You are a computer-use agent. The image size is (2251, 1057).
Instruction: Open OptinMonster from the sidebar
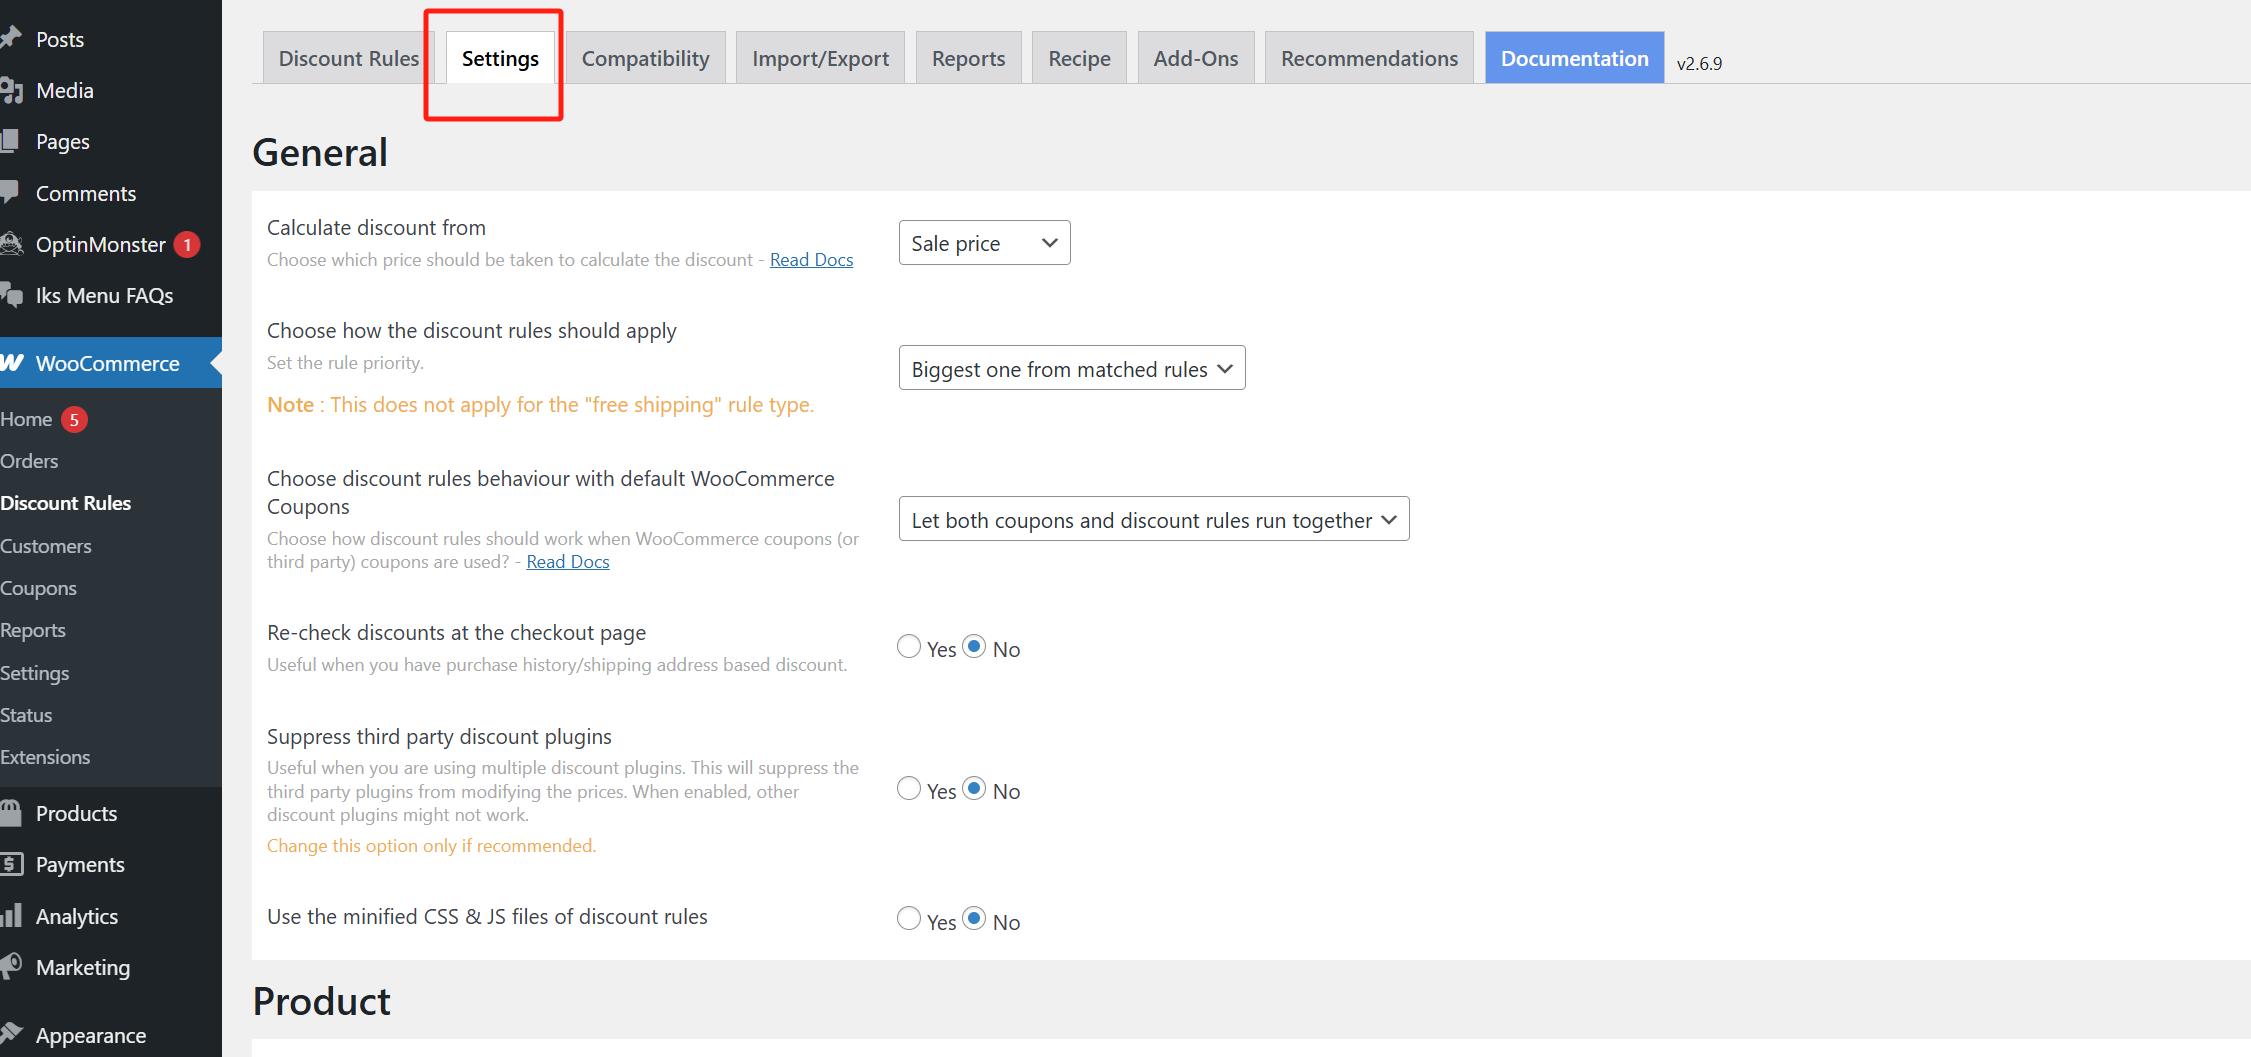tap(100, 244)
